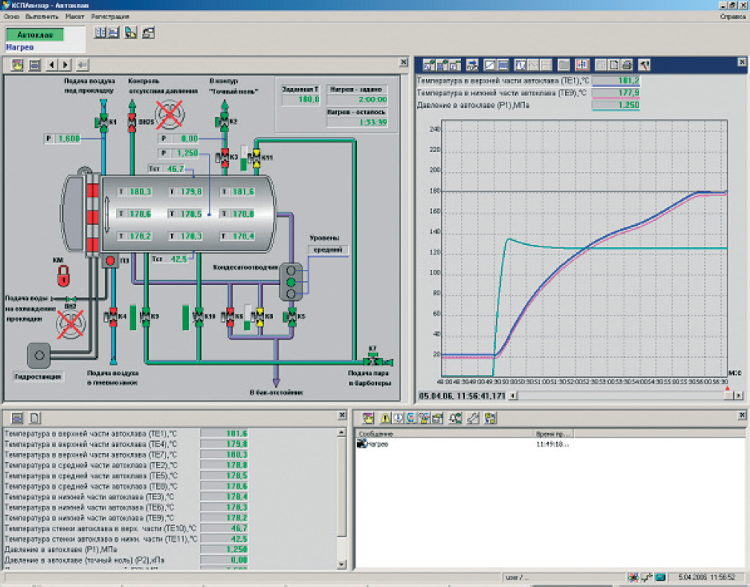Click the print icon in trend toolbar
The width and height of the screenshot is (750, 587).
click(x=627, y=65)
